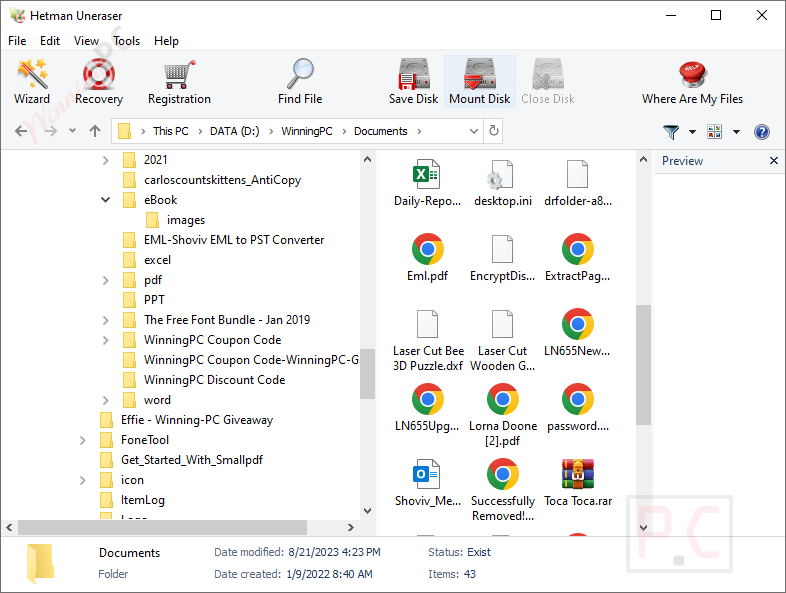Viewport: 786px width, 593px height.
Task: Click Where Are My Files button
Action: 692,81
